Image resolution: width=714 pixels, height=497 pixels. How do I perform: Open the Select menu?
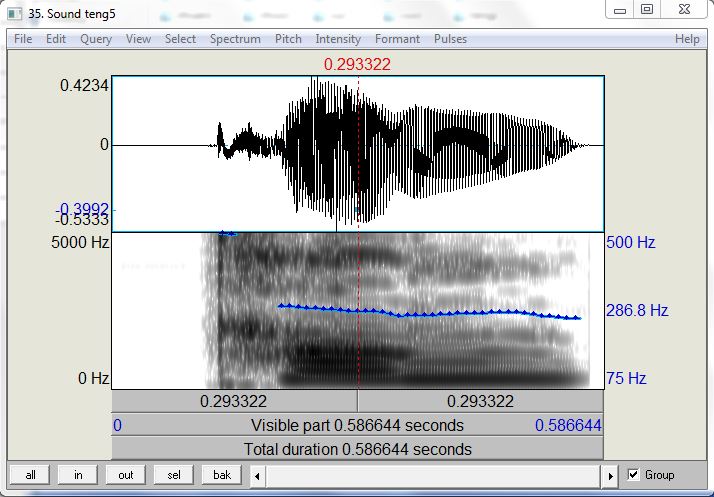(x=180, y=39)
